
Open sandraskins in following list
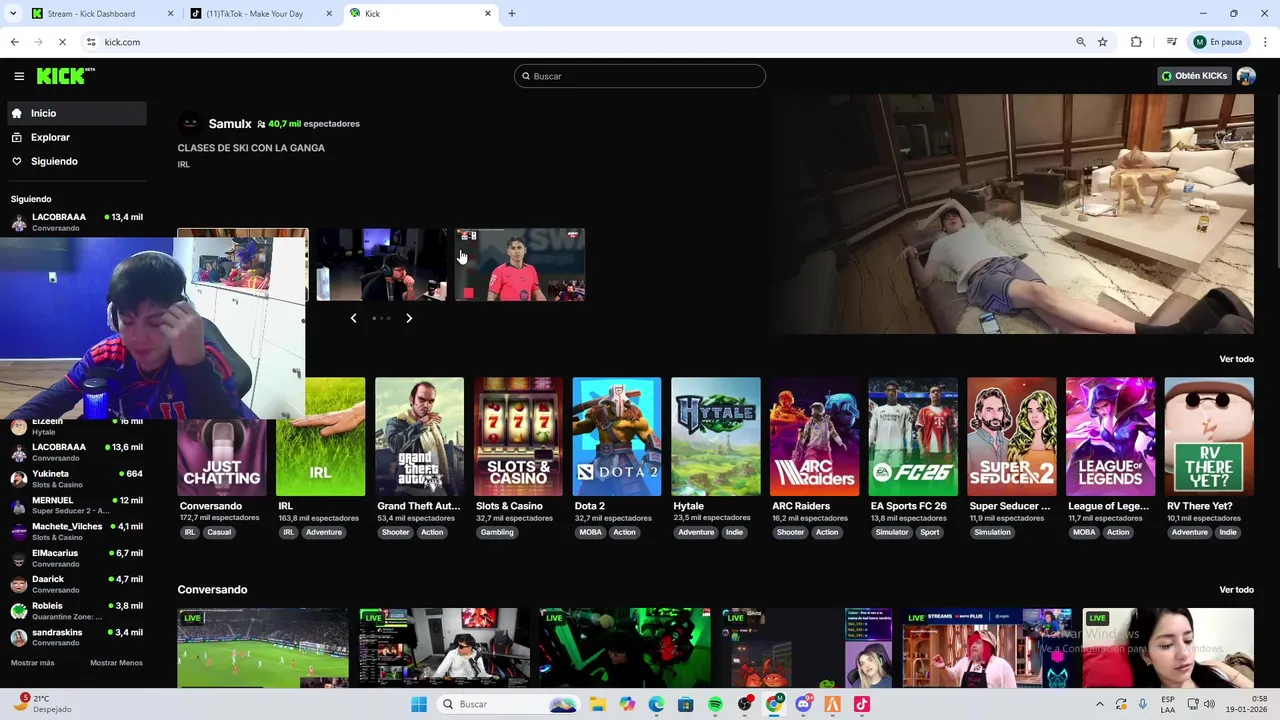pos(76,637)
